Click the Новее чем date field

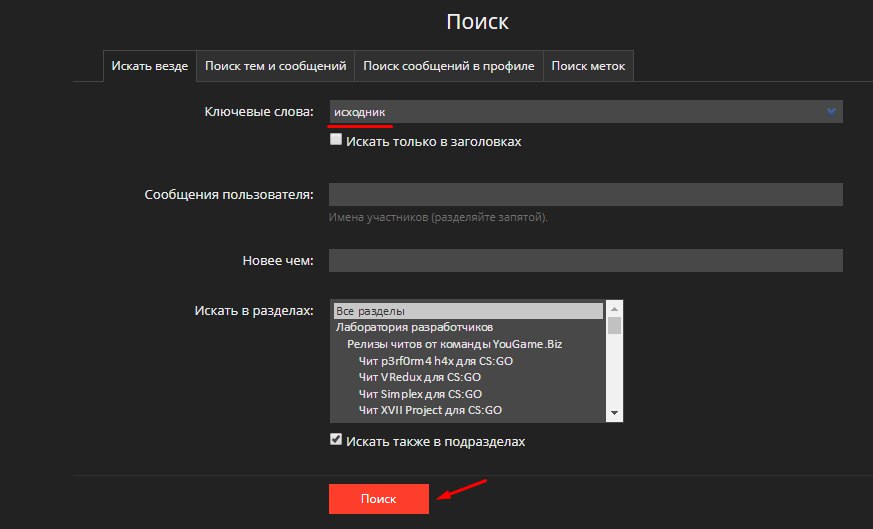[585, 260]
